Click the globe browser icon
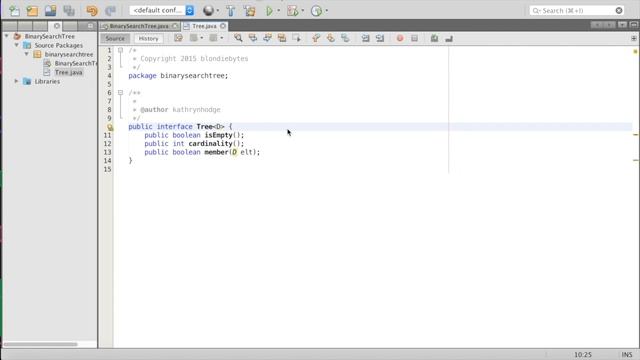Viewport: 640px width, 360px height. (208, 11)
